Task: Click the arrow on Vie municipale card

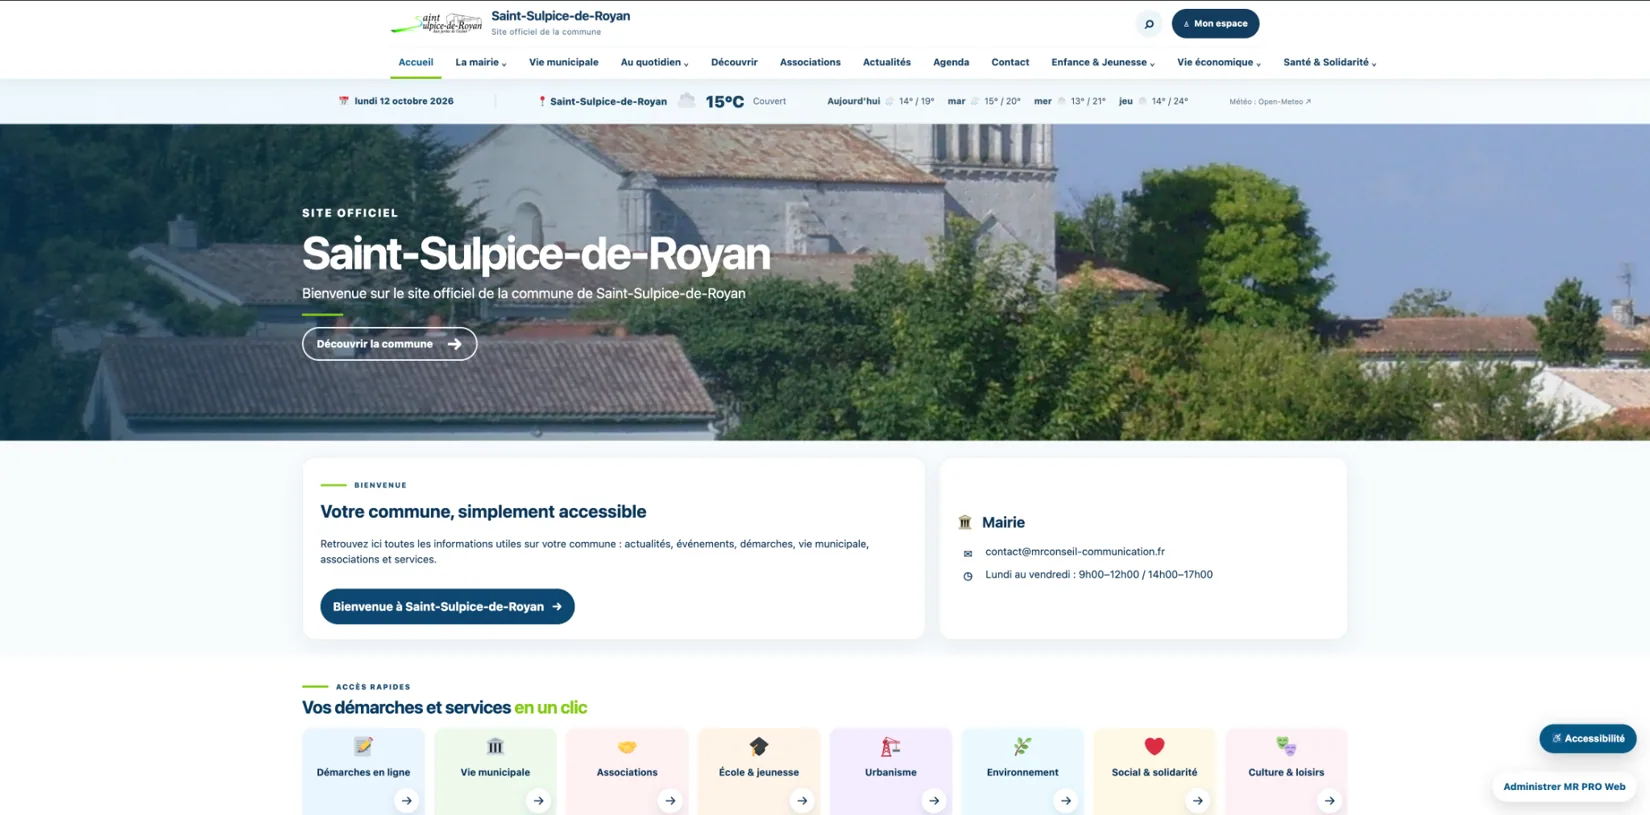Action: pyautogui.click(x=538, y=800)
